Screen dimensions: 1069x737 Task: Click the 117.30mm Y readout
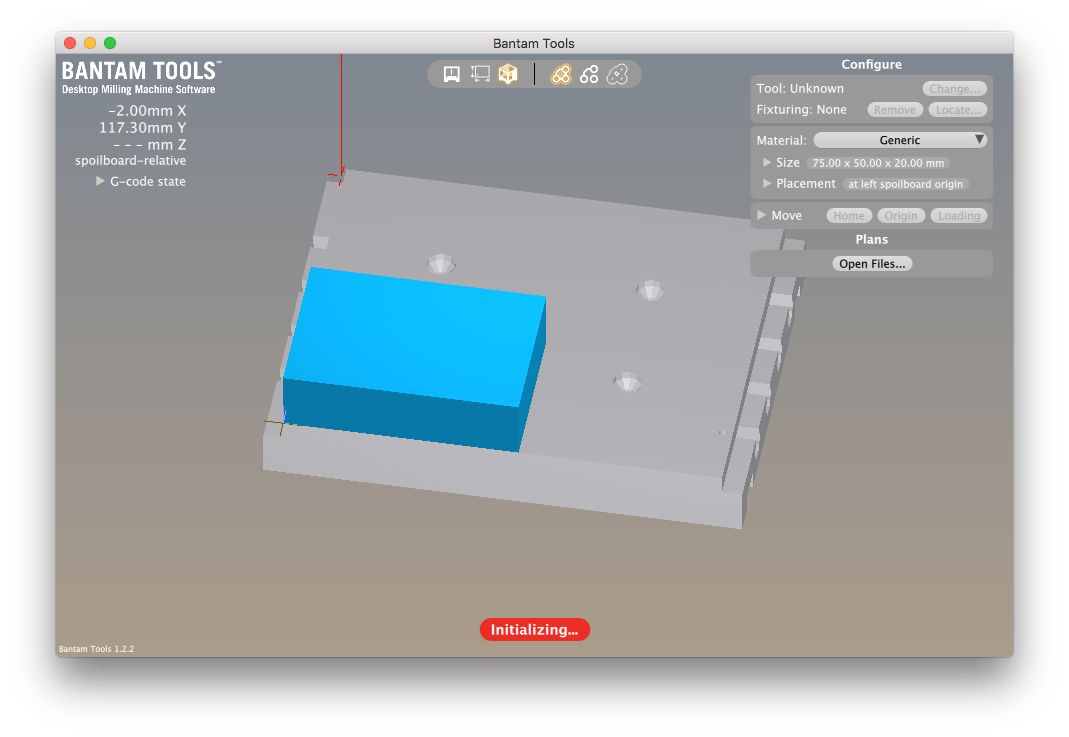[x=142, y=127]
